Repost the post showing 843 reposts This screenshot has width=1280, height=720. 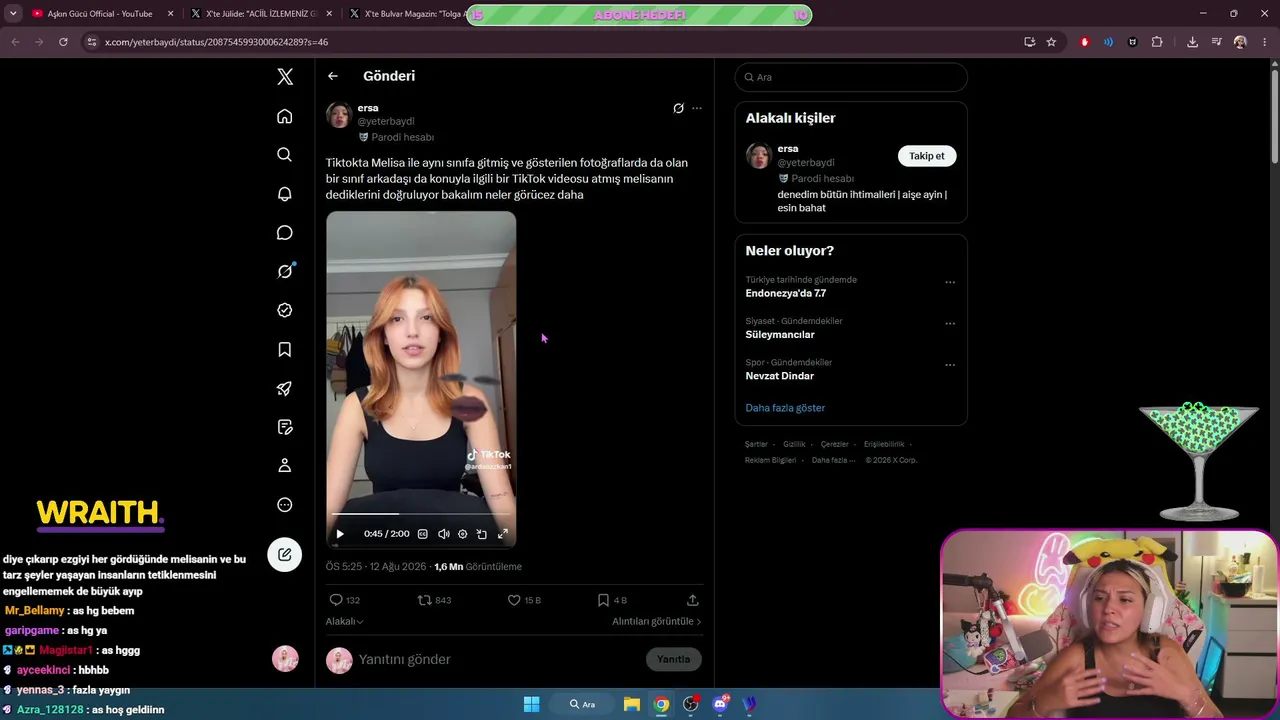[x=434, y=600]
